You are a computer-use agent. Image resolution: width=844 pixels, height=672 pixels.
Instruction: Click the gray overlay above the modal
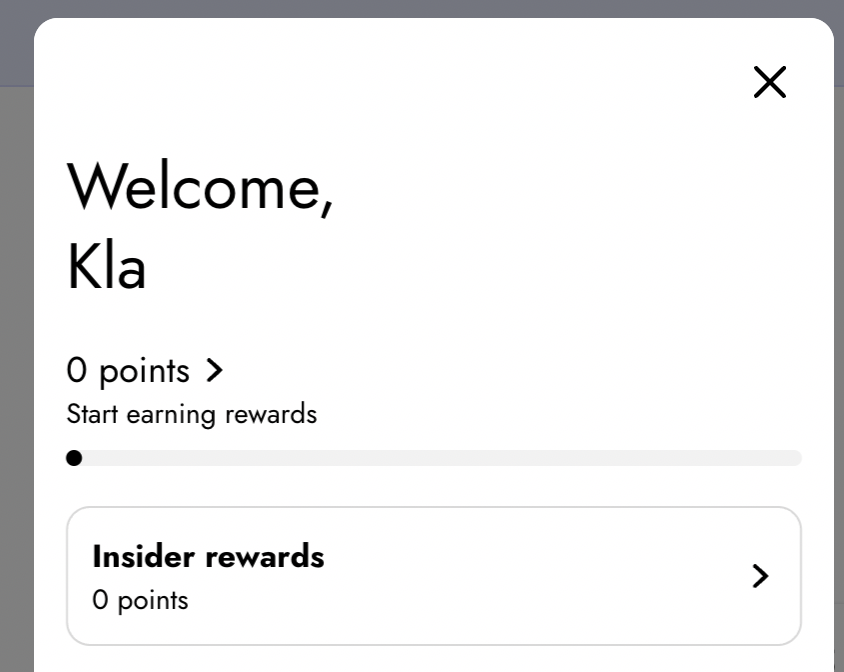coord(420,8)
